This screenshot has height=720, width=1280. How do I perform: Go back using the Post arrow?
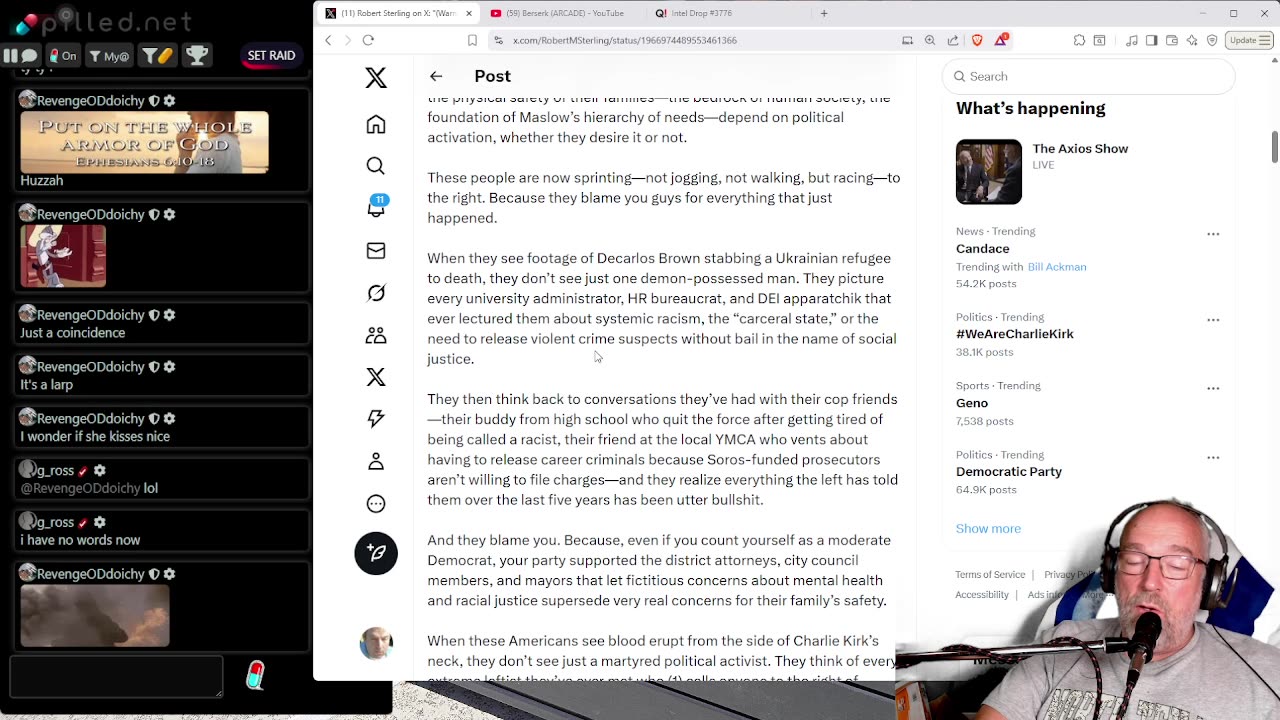click(x=436, y=76)
